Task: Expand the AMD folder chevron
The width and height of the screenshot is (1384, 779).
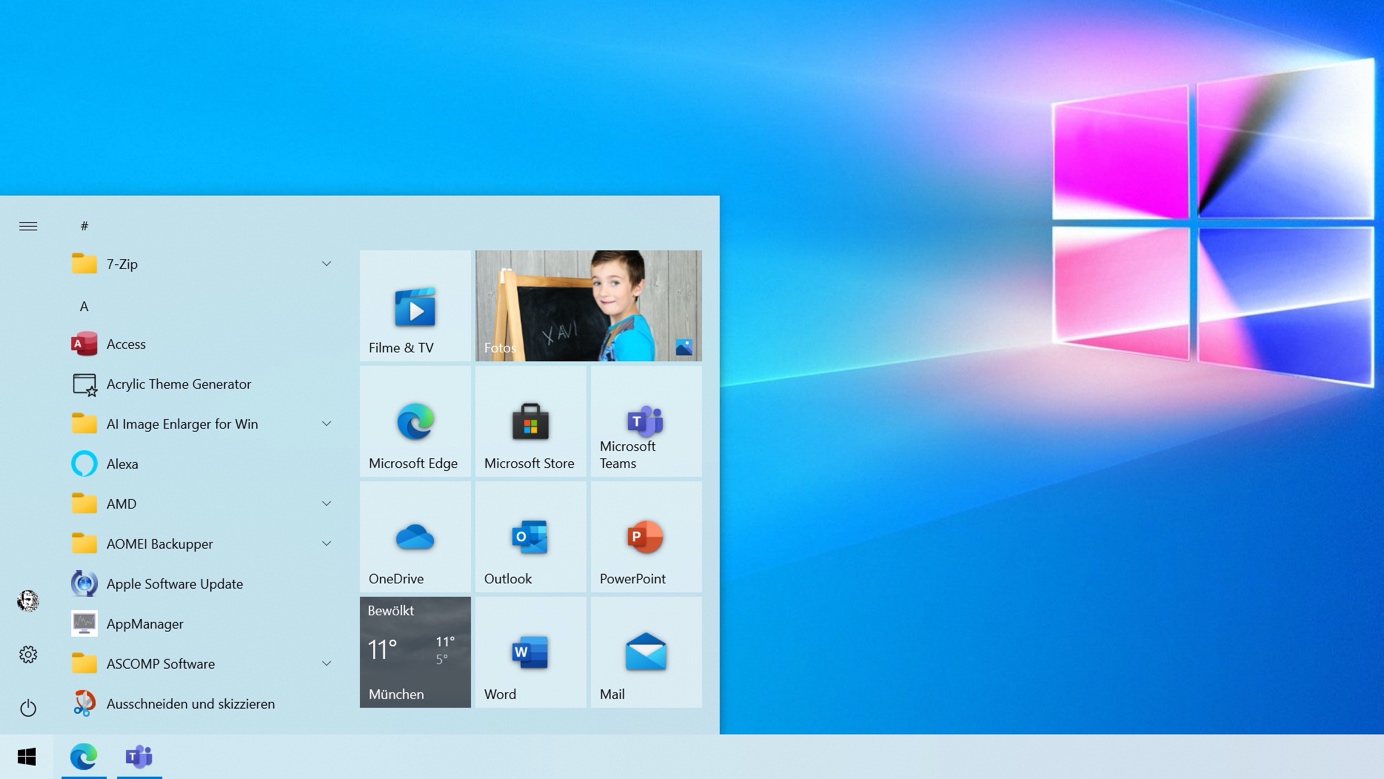Action: 326,504
